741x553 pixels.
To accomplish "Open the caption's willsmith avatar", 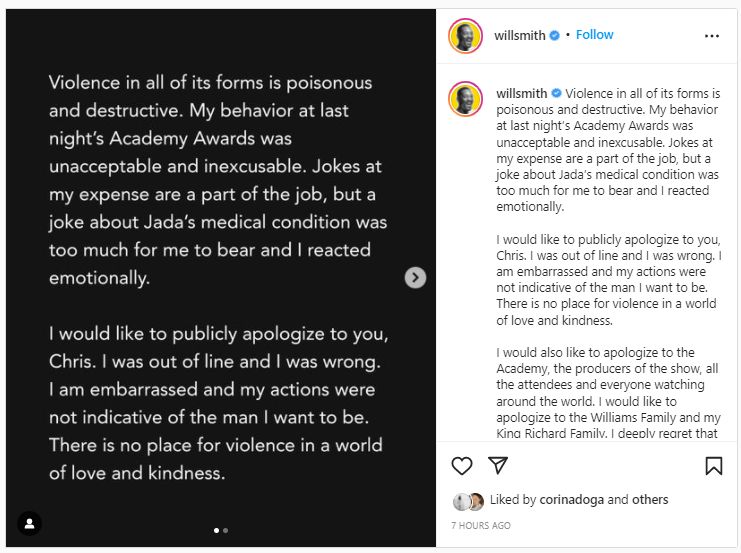I will point(465,99).
